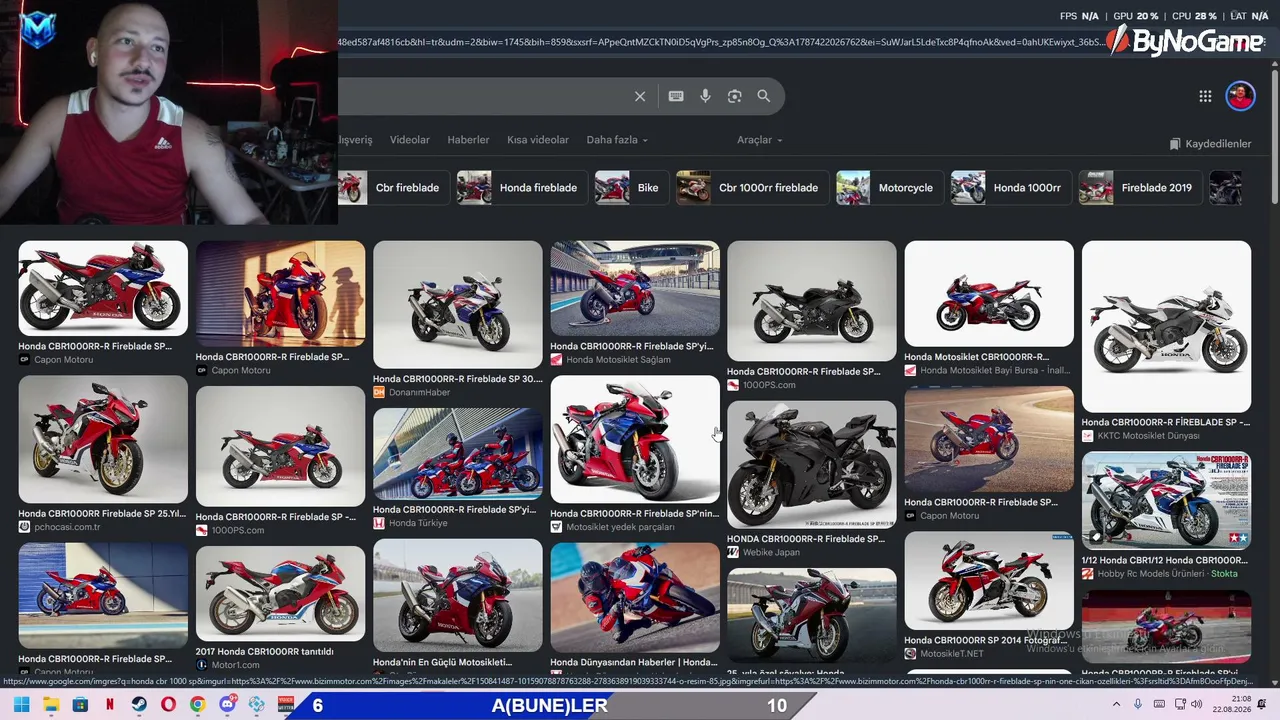The width and height of the screenshot is (1280, 720).
Task: Open Honda'nın En Güçlü Motosikleti image
Action: pos(458,596)
